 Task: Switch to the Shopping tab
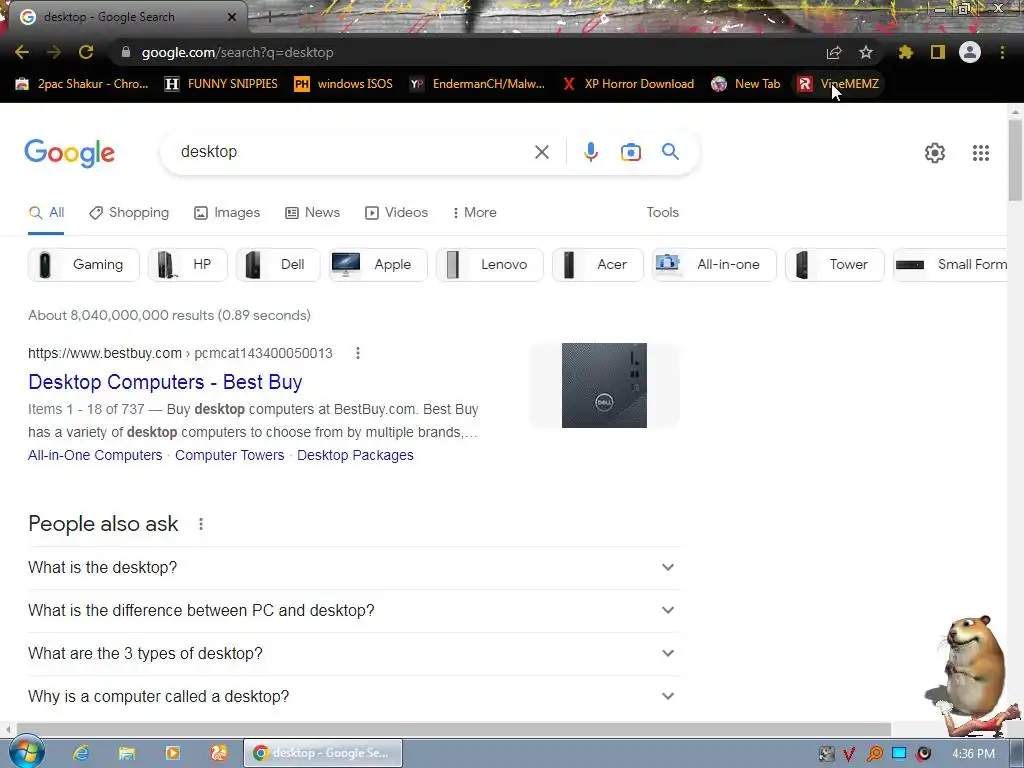129,213
